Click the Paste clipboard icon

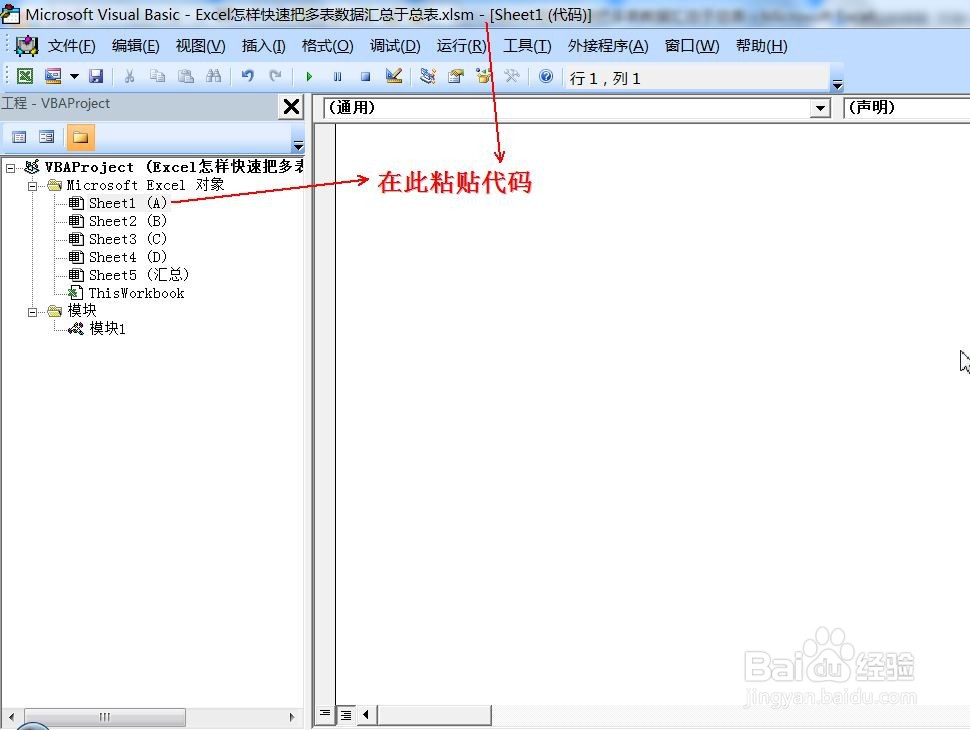tap(186, 76)
